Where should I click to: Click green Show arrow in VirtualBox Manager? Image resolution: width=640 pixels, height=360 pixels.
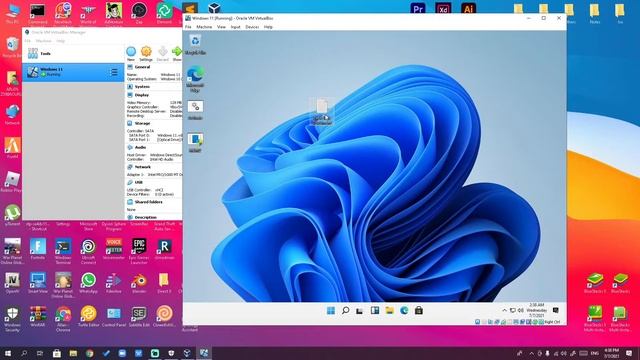pyautogui.click(x=177, y=51)
